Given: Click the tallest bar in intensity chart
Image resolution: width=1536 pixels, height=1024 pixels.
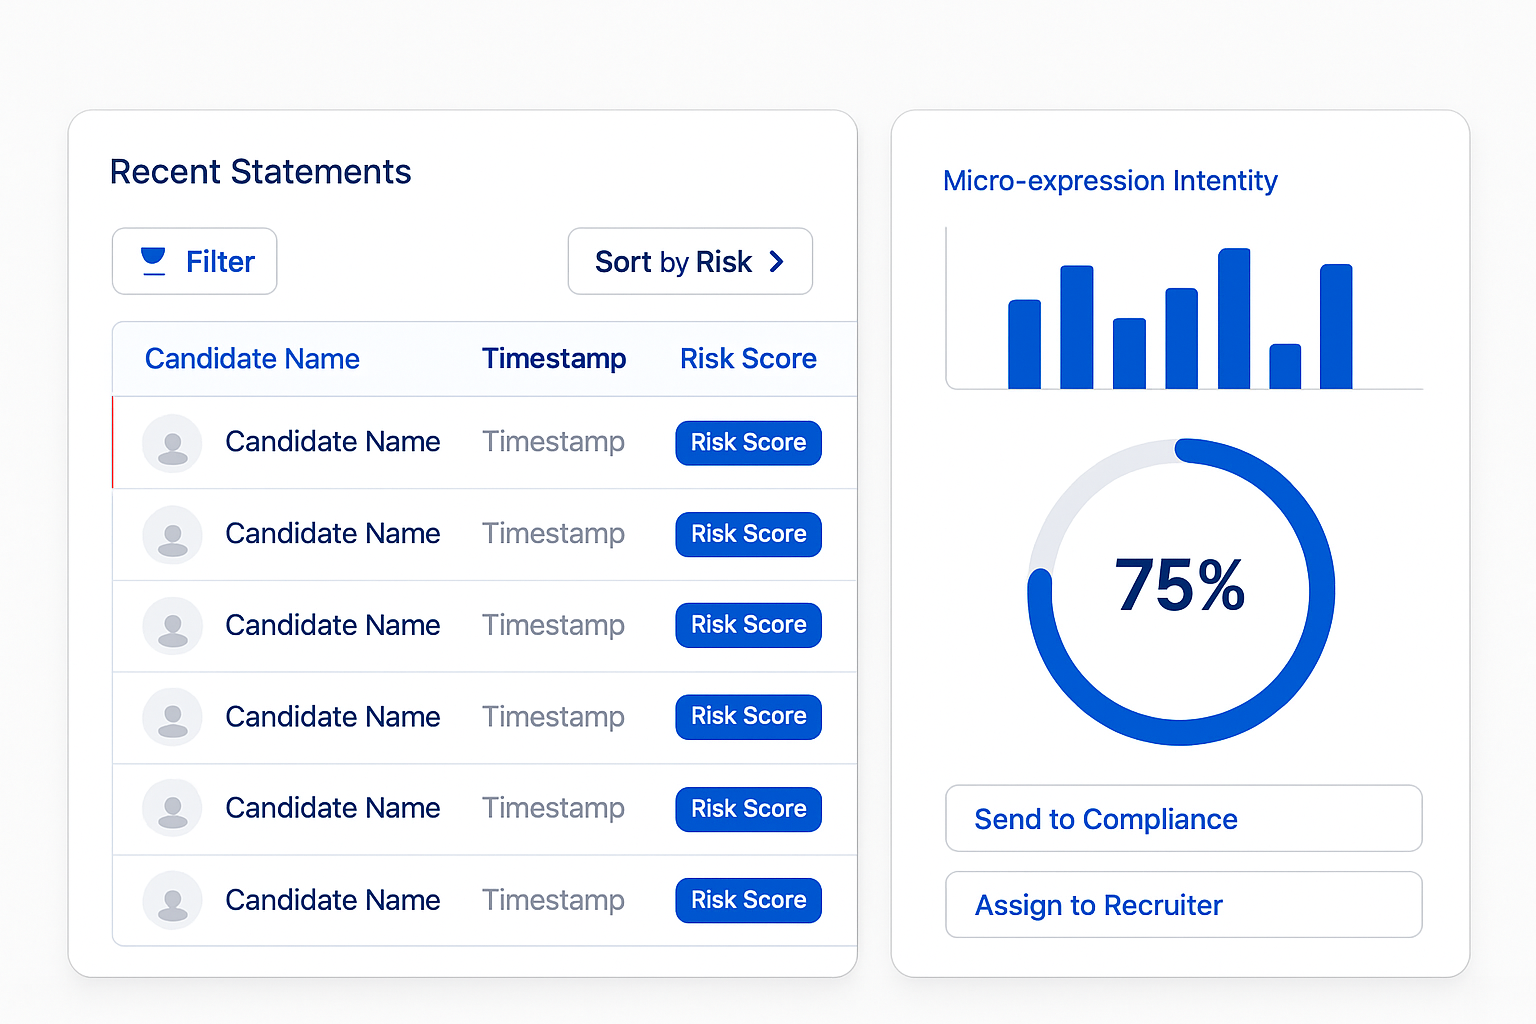Looking at the screenshot, I should 1234,318.
